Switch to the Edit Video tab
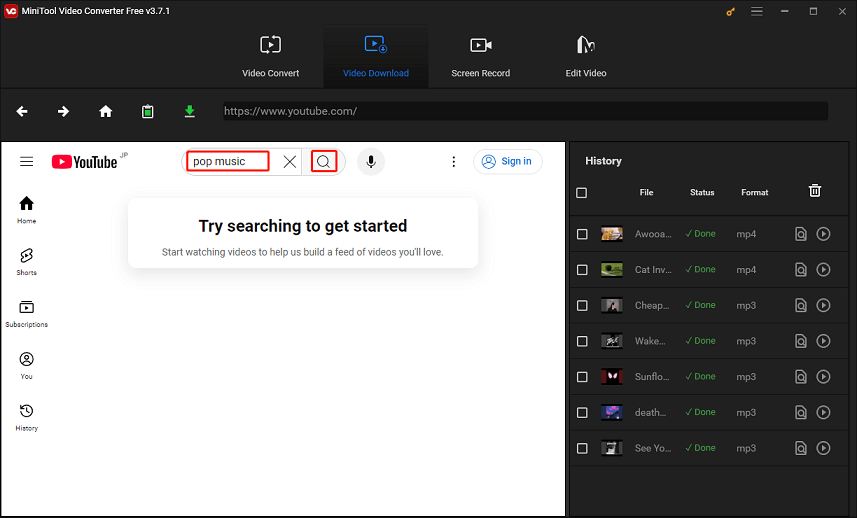This screenshot has width=857, height=518. 586,57
